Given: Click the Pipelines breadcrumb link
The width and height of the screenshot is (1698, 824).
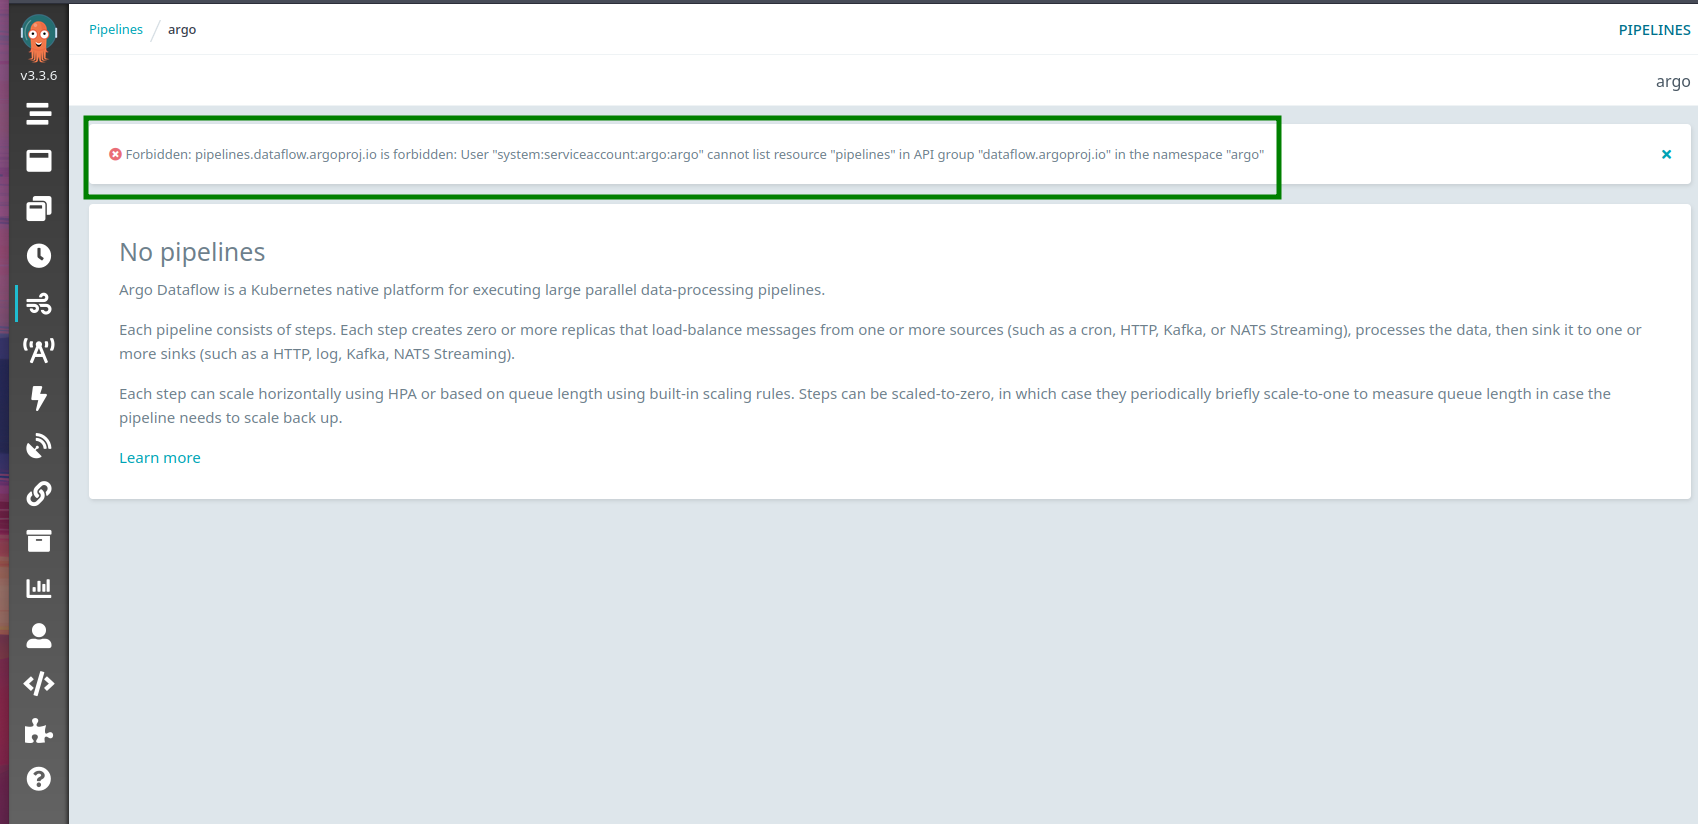Looking at the screenshot, I should tap(116, 30).
